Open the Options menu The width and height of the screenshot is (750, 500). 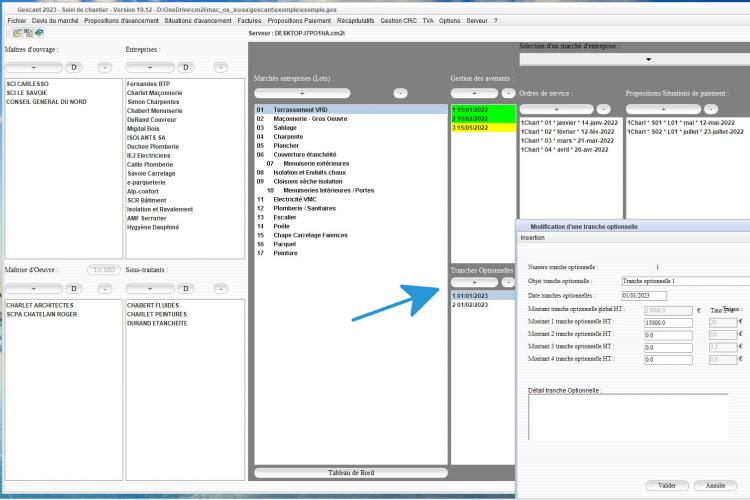pos(449,21)
